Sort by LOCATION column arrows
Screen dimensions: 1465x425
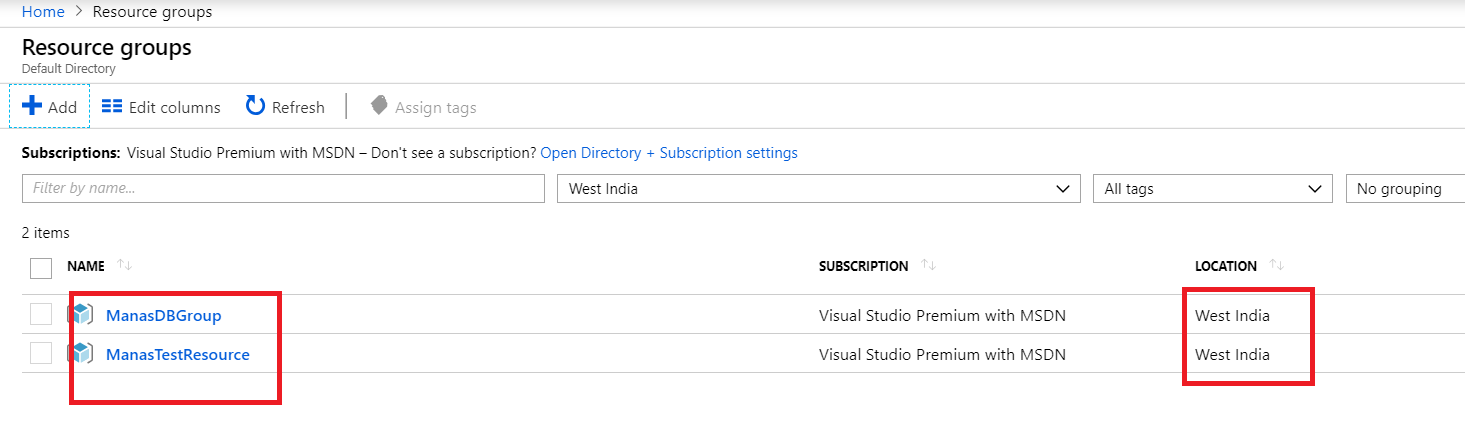[1276, 265]
